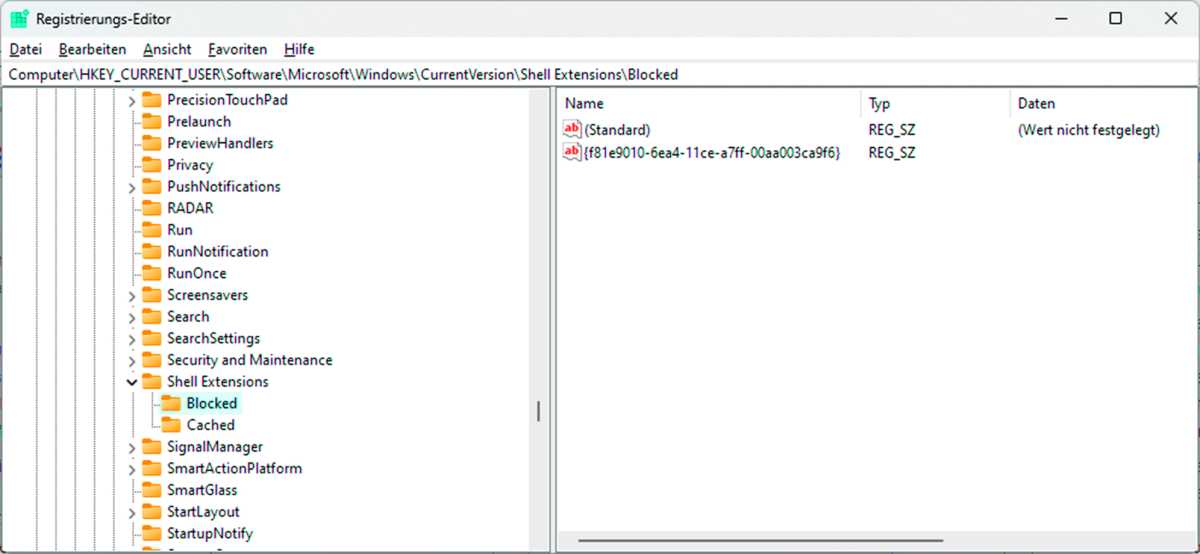Collapse the Shell Extensions key
The height and width of the screenshot is (554, 1200).
[x=132, y=382]
